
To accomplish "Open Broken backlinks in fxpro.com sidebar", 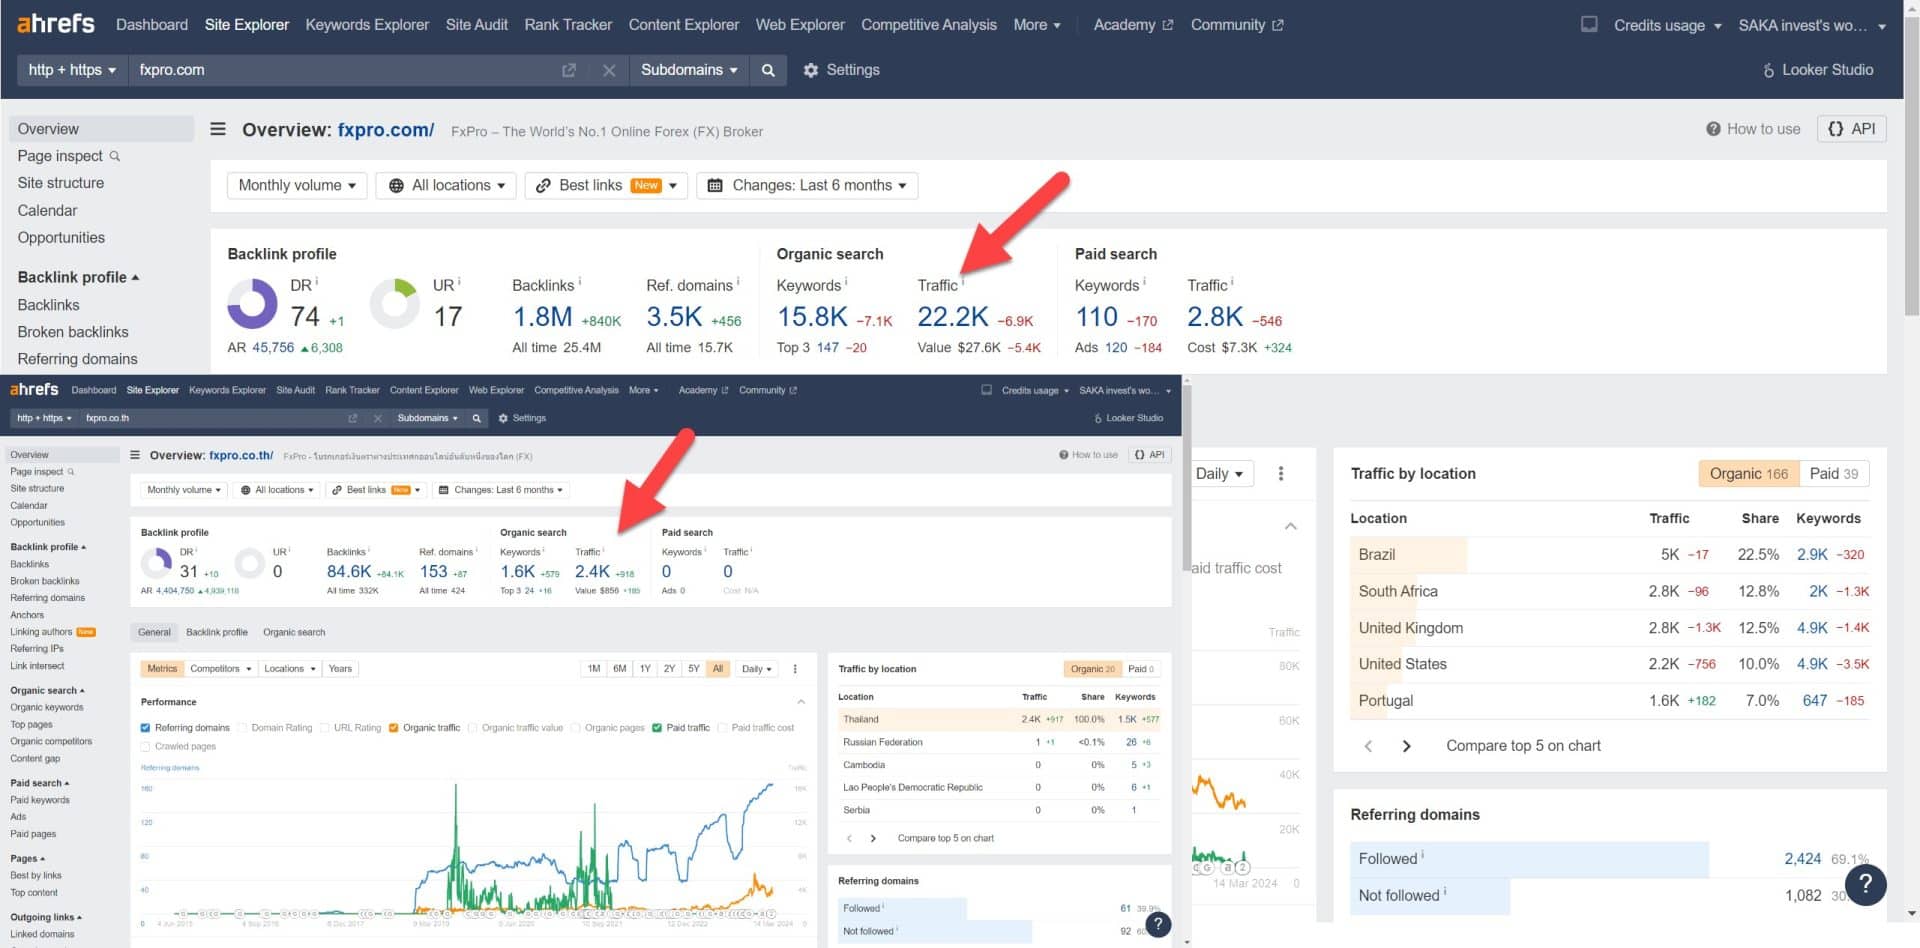I will [x=73, y=332].
